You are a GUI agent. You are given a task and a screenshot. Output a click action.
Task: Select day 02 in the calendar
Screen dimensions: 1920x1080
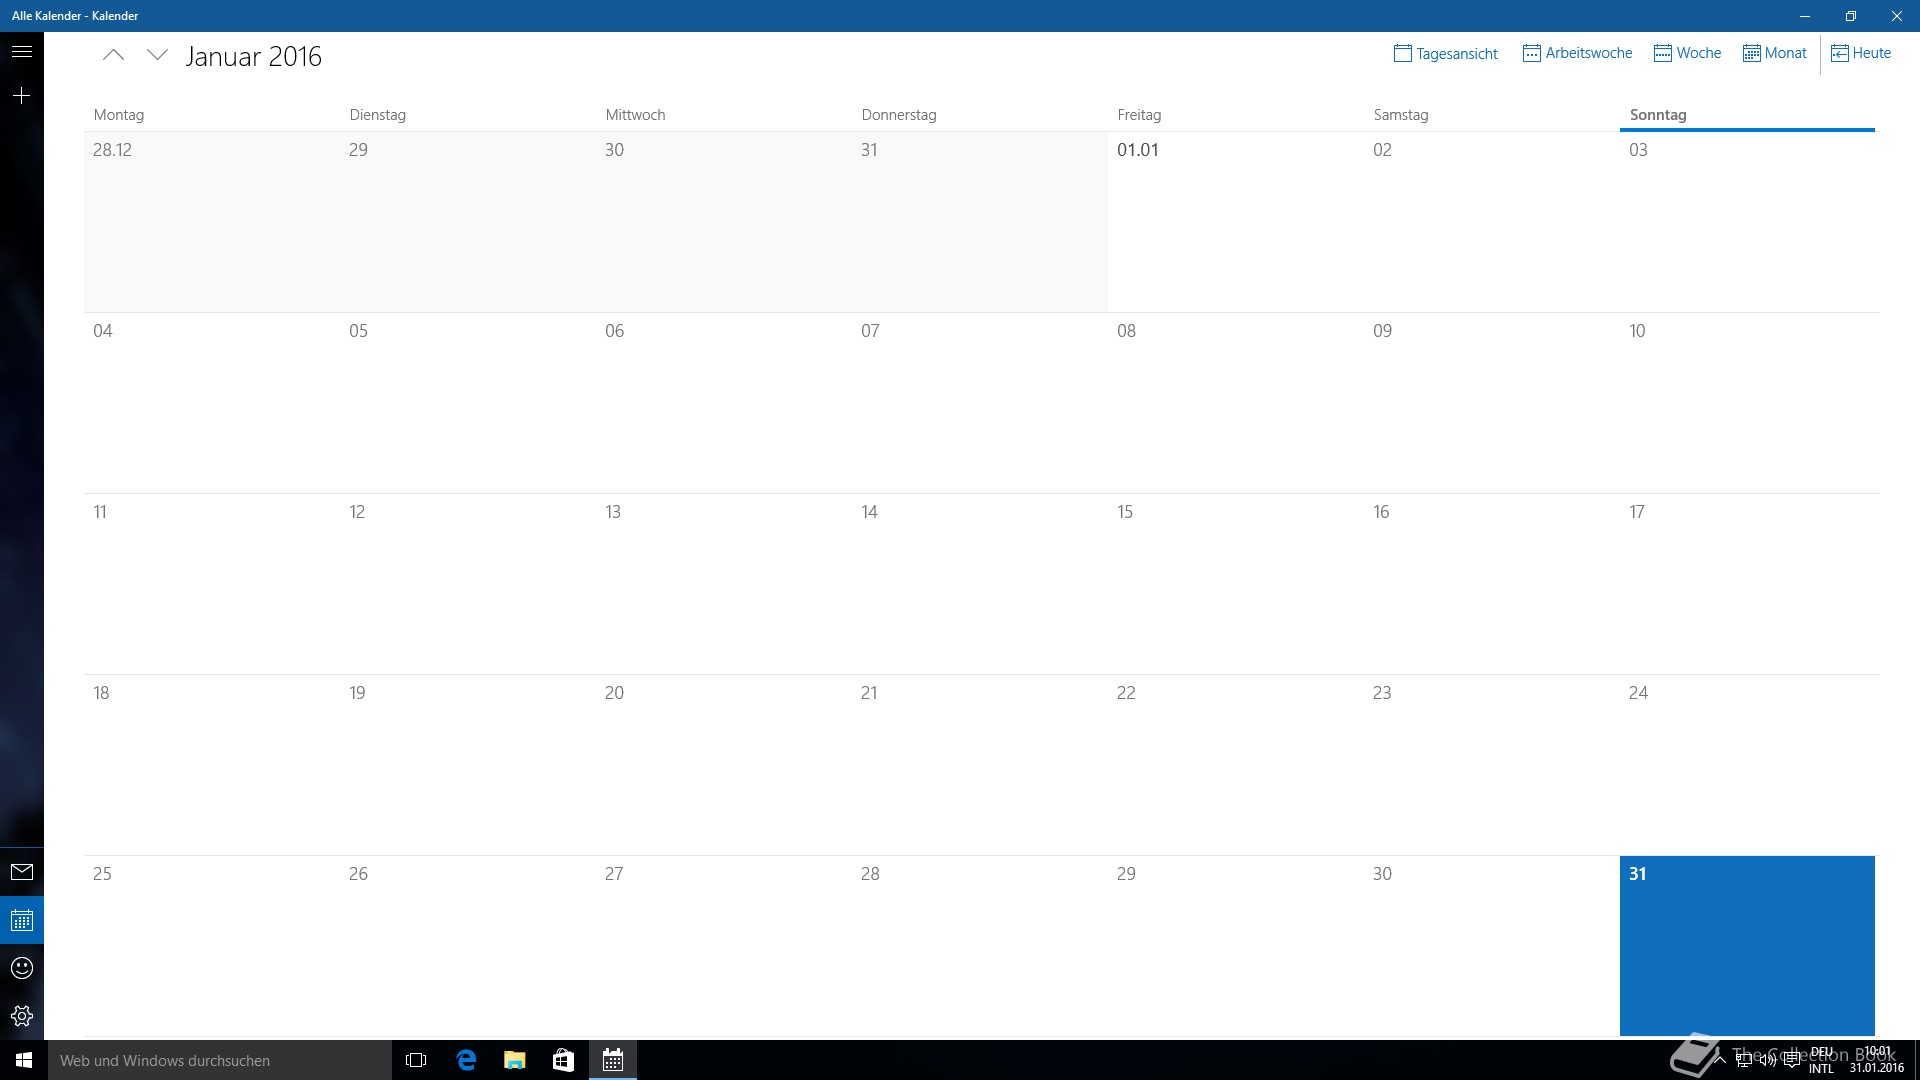click(x=1492, y=222)
